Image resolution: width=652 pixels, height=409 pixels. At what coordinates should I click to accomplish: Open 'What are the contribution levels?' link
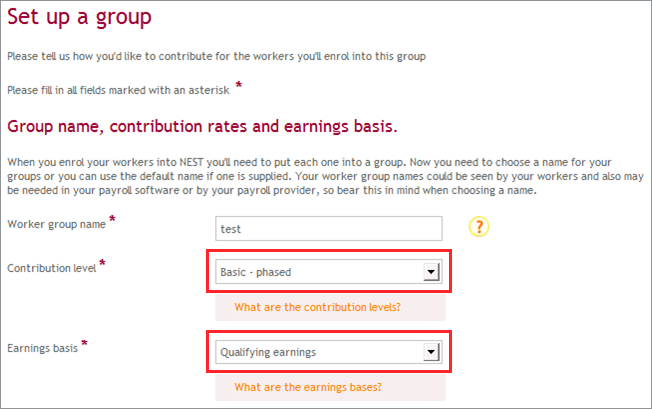point(317,307)
